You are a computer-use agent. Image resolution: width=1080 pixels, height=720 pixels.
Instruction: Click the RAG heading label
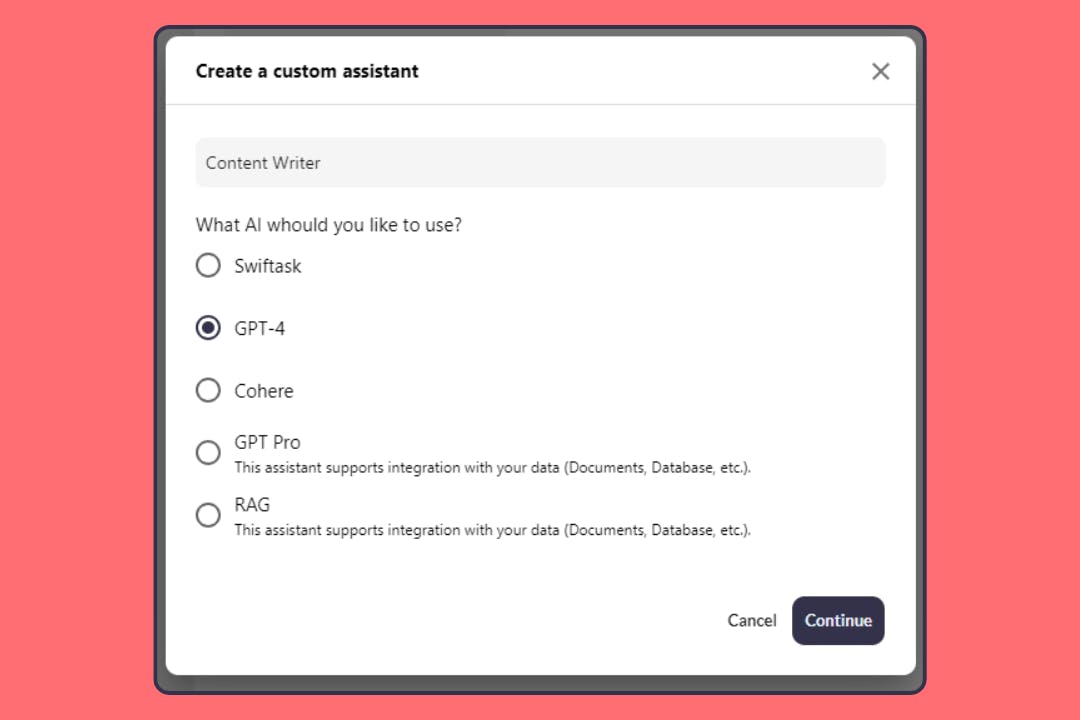pyautogui.click(x=252, y=504)
